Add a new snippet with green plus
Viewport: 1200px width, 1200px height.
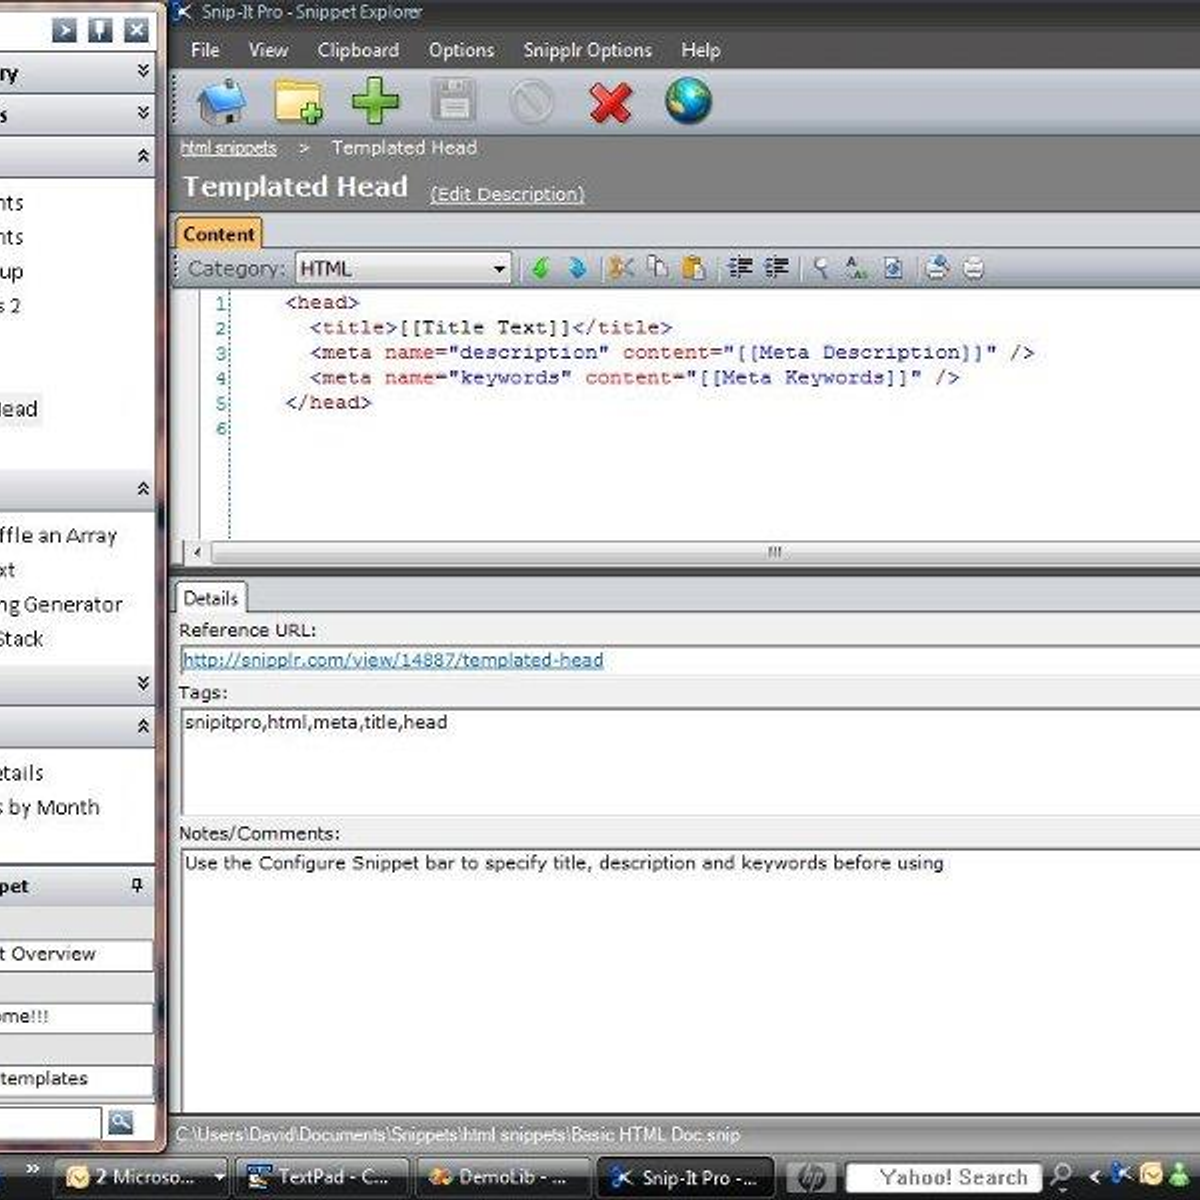coord(376,102)
